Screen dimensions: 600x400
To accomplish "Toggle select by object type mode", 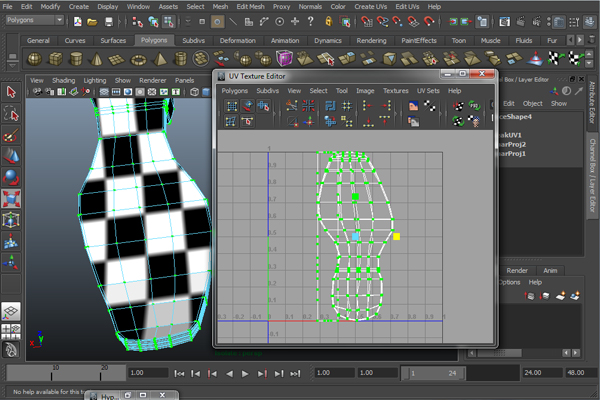I will point(153,22).
